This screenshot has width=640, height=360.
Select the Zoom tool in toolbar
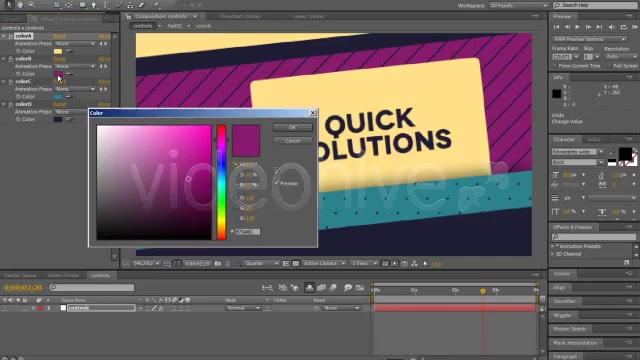coord(31,5)
